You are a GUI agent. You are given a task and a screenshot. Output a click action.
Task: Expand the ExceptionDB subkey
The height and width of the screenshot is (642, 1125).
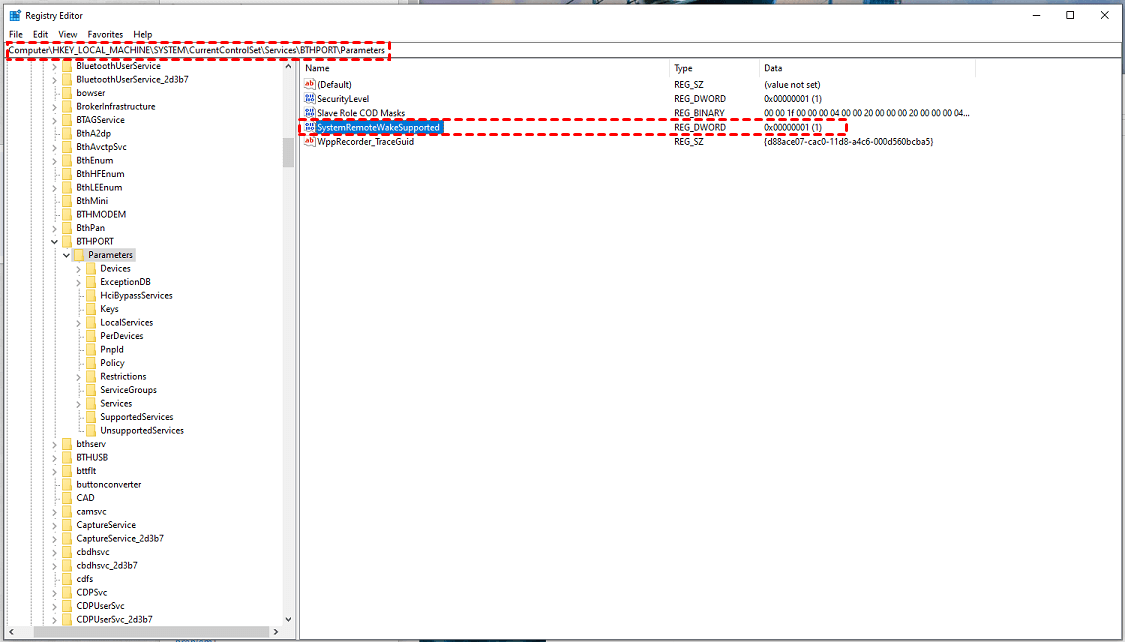[78, 282]
